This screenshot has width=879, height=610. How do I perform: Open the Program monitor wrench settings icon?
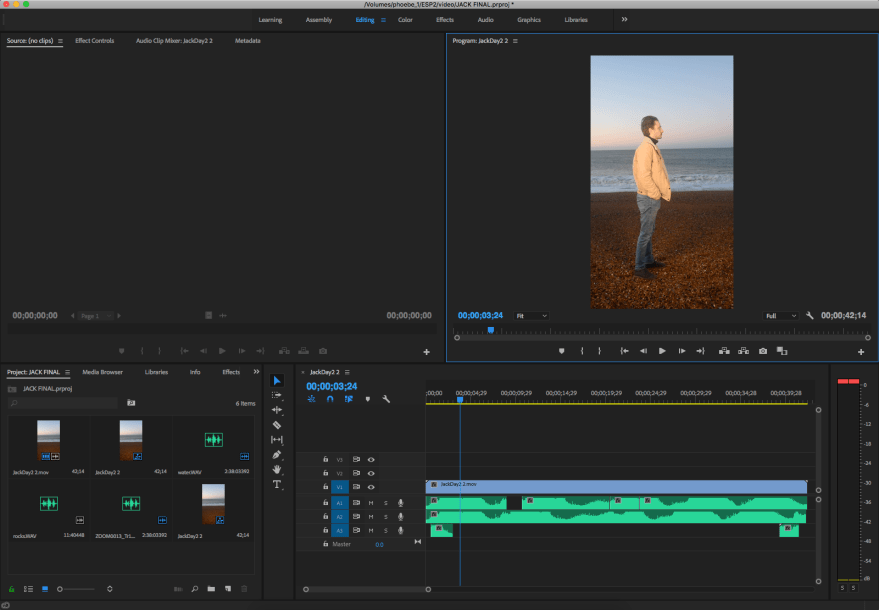pos(810,315)
